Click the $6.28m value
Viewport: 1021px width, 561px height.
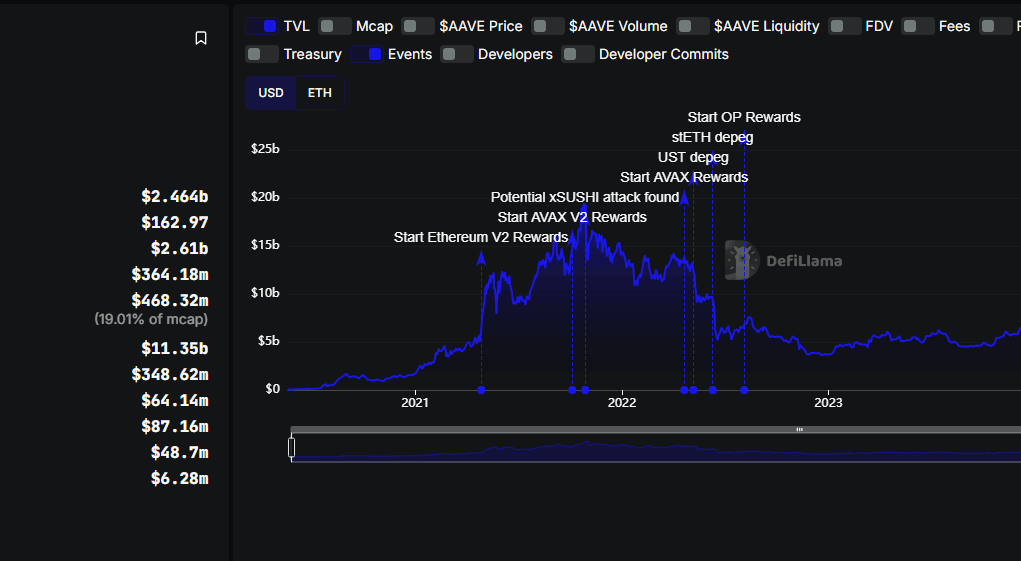point(179,479)
